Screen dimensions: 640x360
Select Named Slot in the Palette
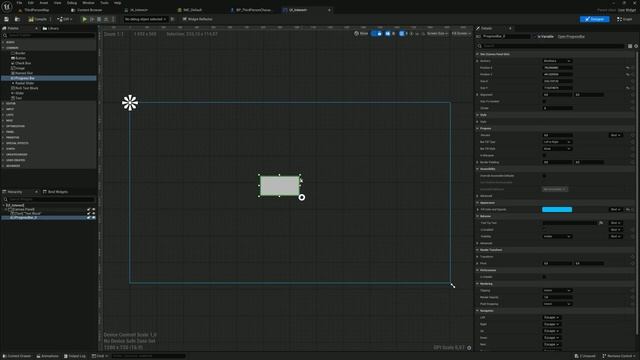click(23, 73)
